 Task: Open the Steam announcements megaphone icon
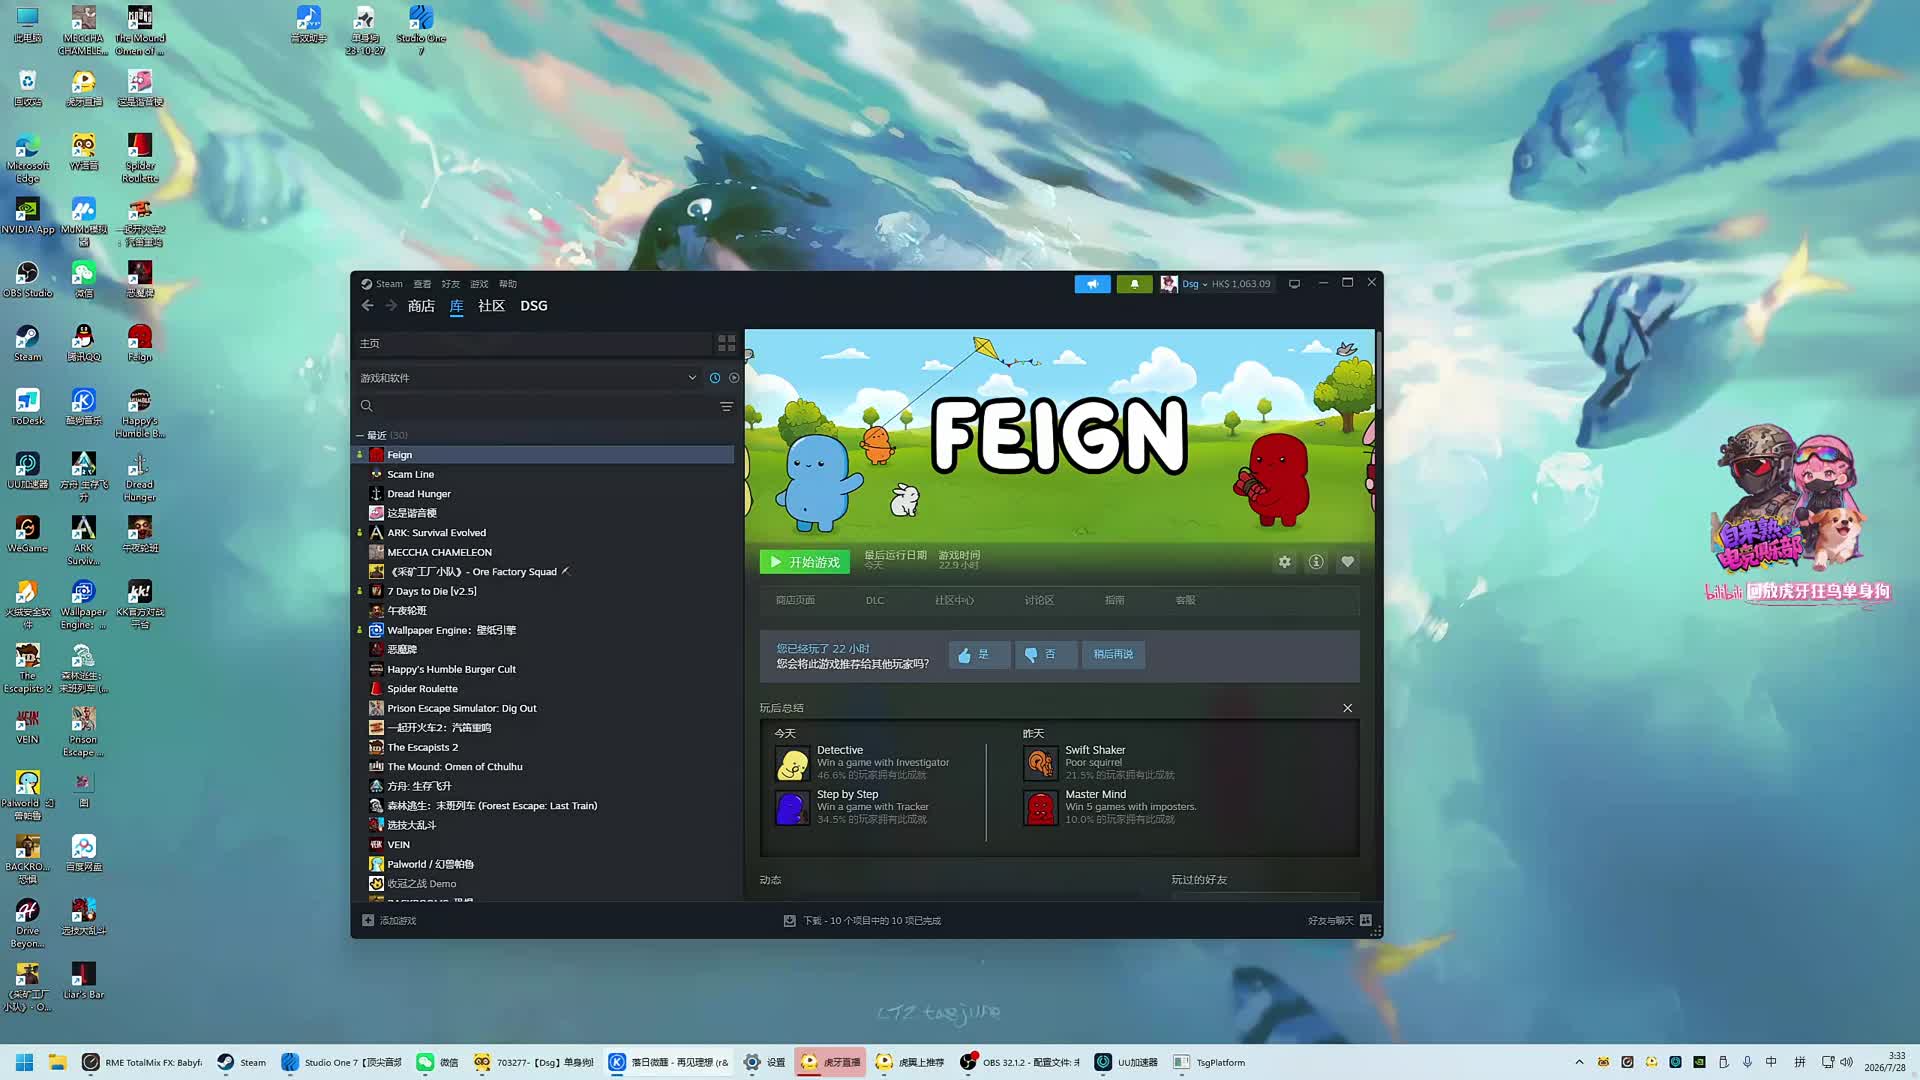pyautogui.click(x=1092, y=284)
